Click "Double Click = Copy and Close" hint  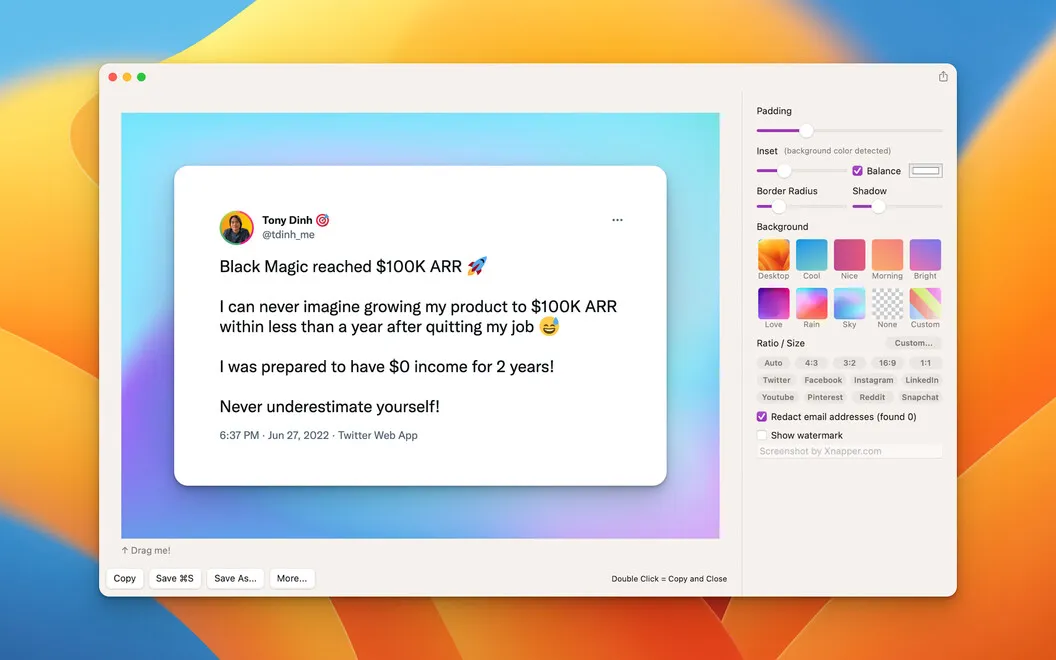pyautogui.click(x=669, y=579)
